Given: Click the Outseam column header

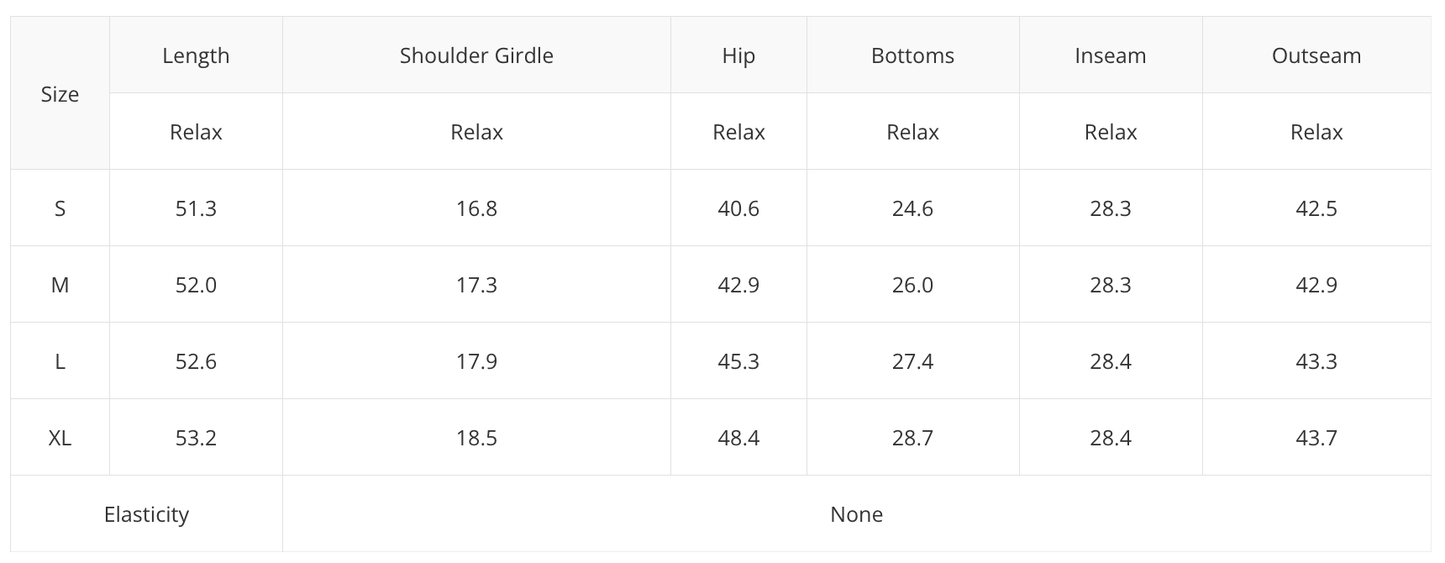Looking at the screenshot, I should [1316, 56].
